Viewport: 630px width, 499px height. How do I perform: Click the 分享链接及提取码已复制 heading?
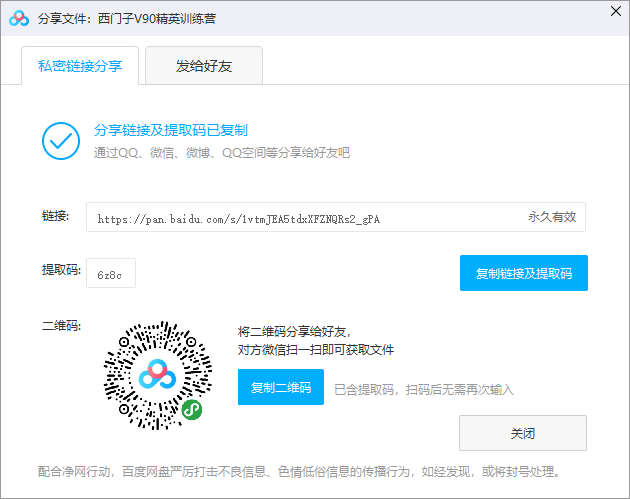click(170, 130)
